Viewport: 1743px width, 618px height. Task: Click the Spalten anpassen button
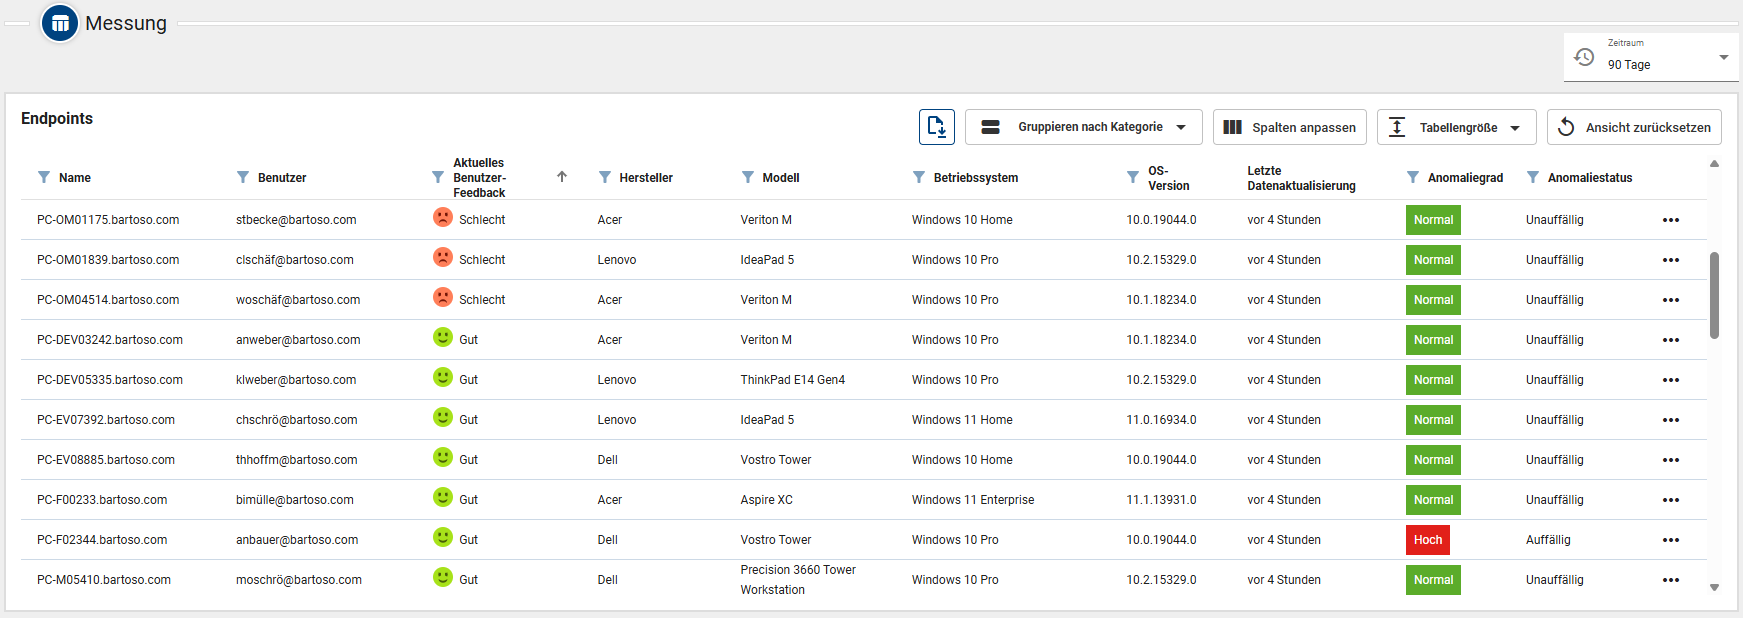pyautogui.click(x=1289, y=127)
